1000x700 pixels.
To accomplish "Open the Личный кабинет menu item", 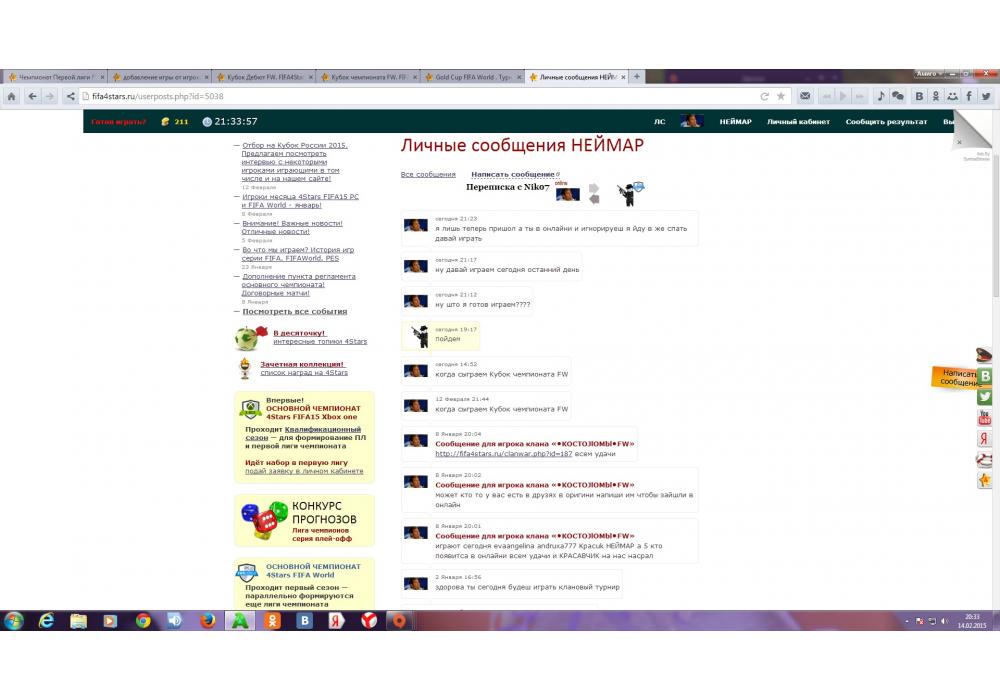I will pyautogui.click(x=797, y=122).
